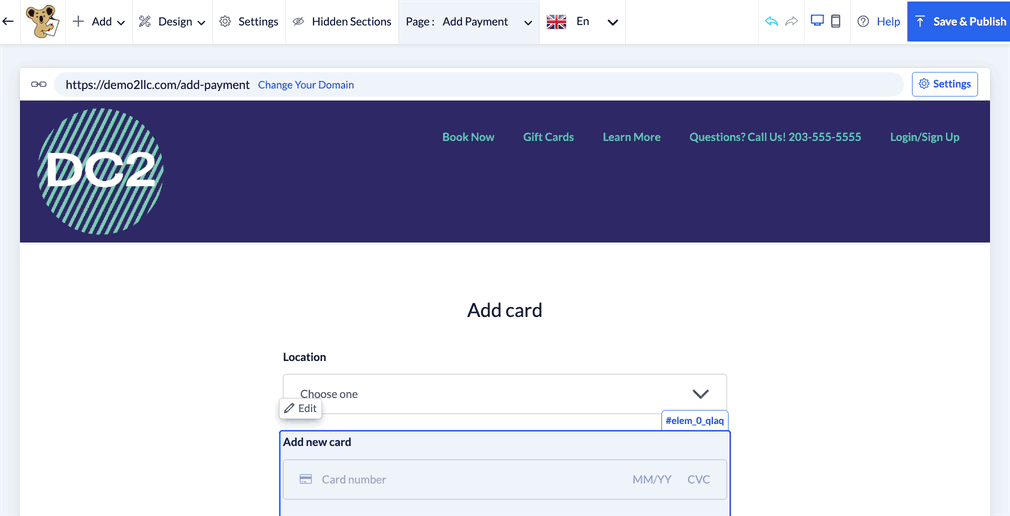Switch to desktop preview icon

817,21
